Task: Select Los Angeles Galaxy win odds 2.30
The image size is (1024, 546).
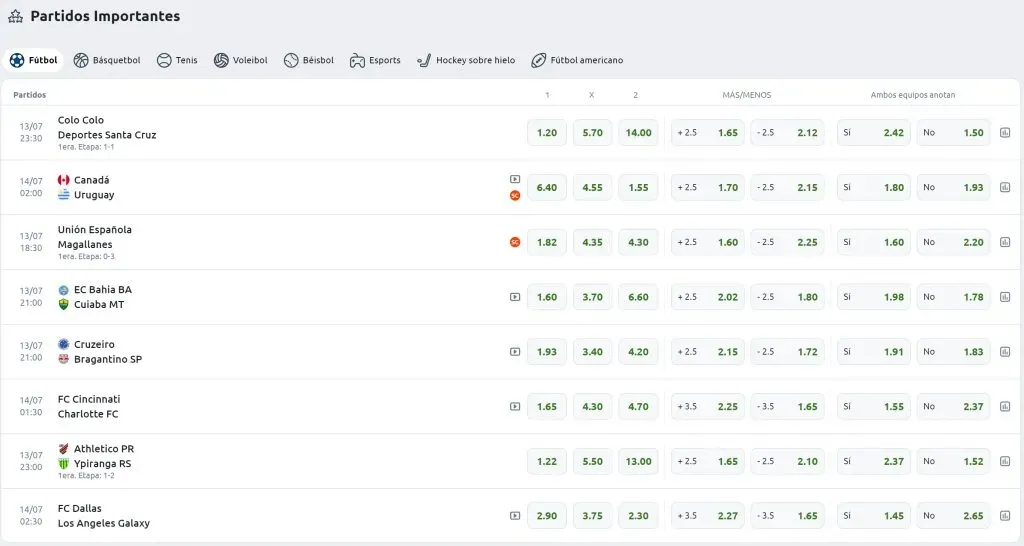Action: pyautogui.click(x=638, y=516)
